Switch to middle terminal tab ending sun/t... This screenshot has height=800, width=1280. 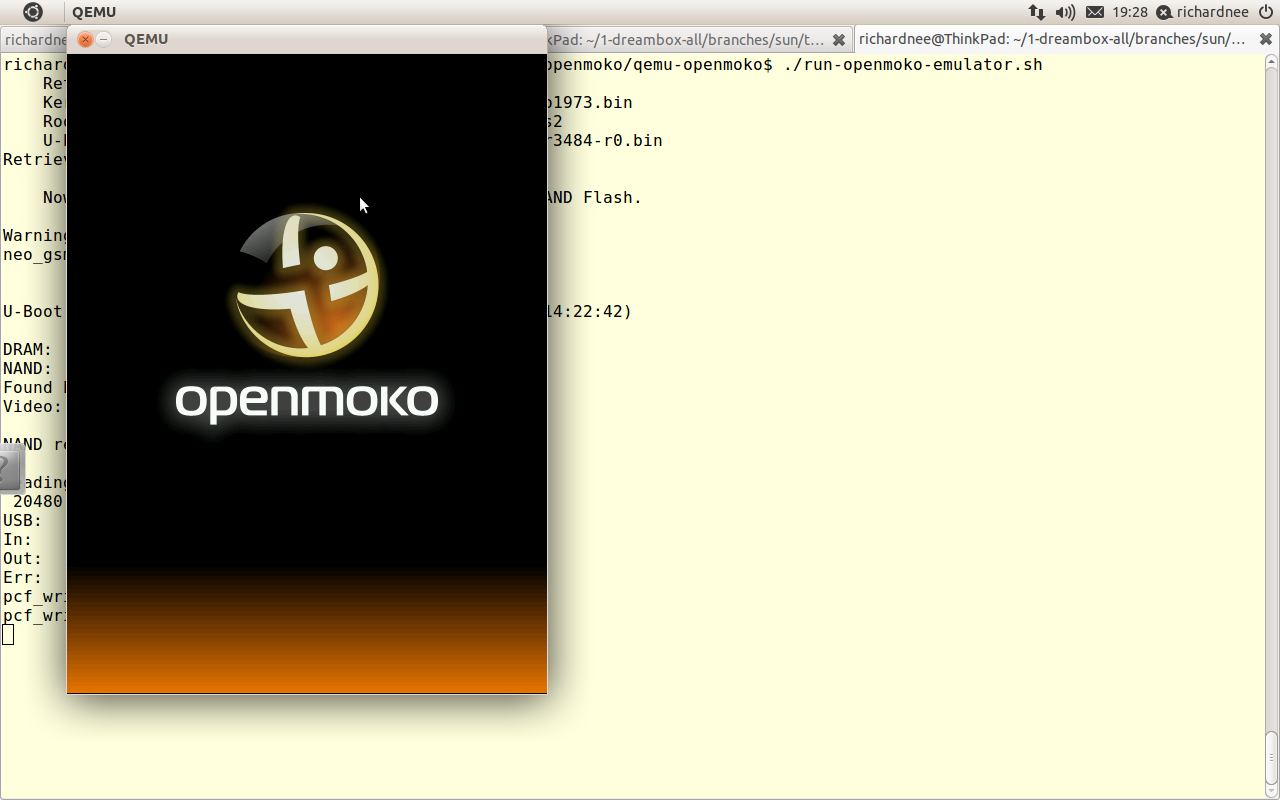687,39
